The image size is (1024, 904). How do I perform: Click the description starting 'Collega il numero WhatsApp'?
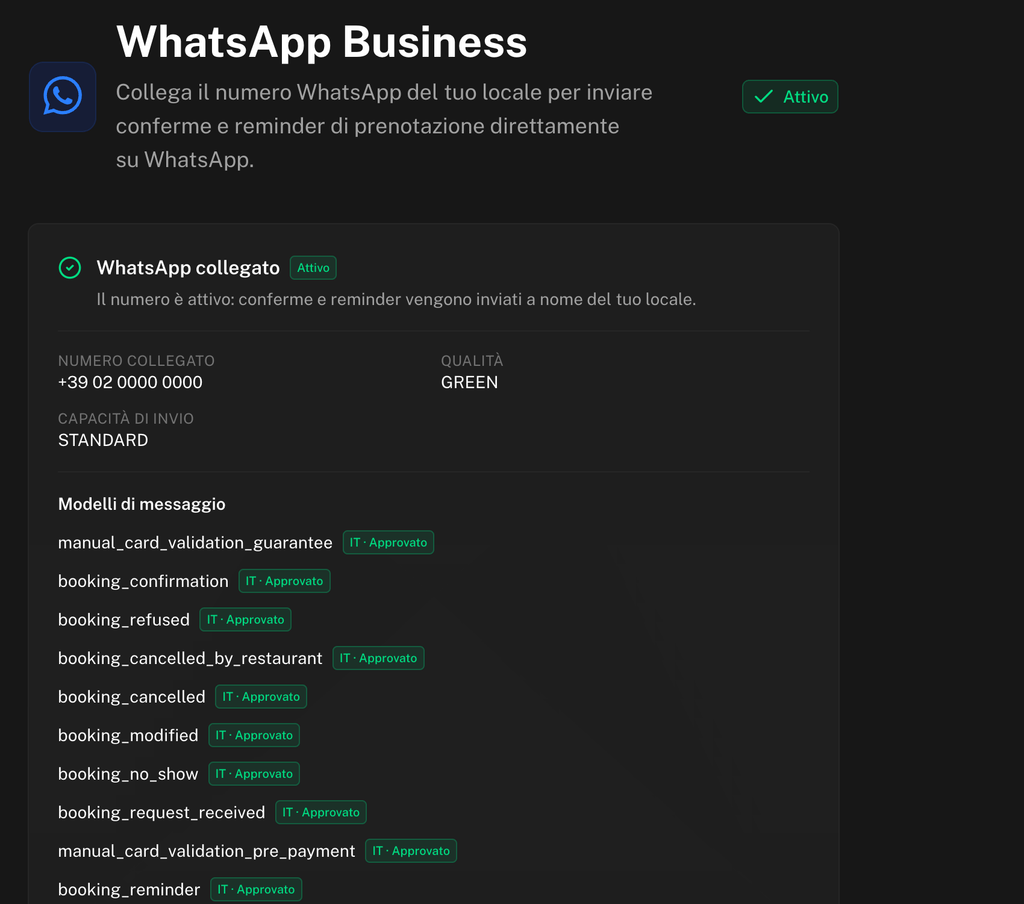click(x=384, y=126)
